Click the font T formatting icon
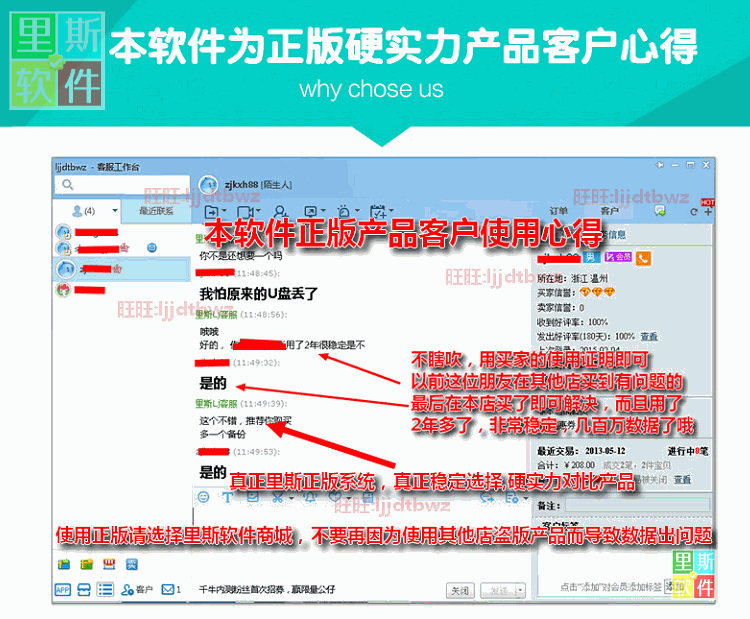This screenshot has height=619, width=750. pos(227,497)
